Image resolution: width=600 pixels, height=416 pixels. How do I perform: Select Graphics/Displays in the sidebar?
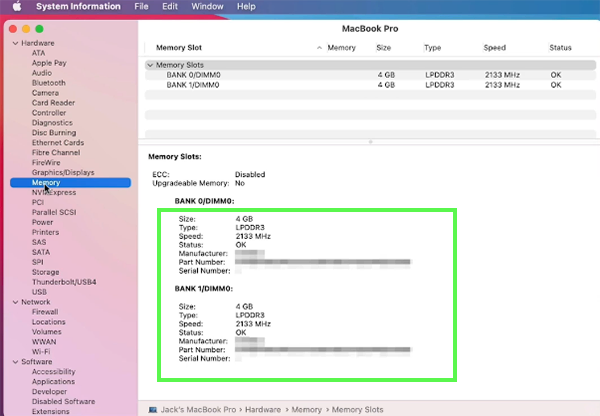(63, 173)
